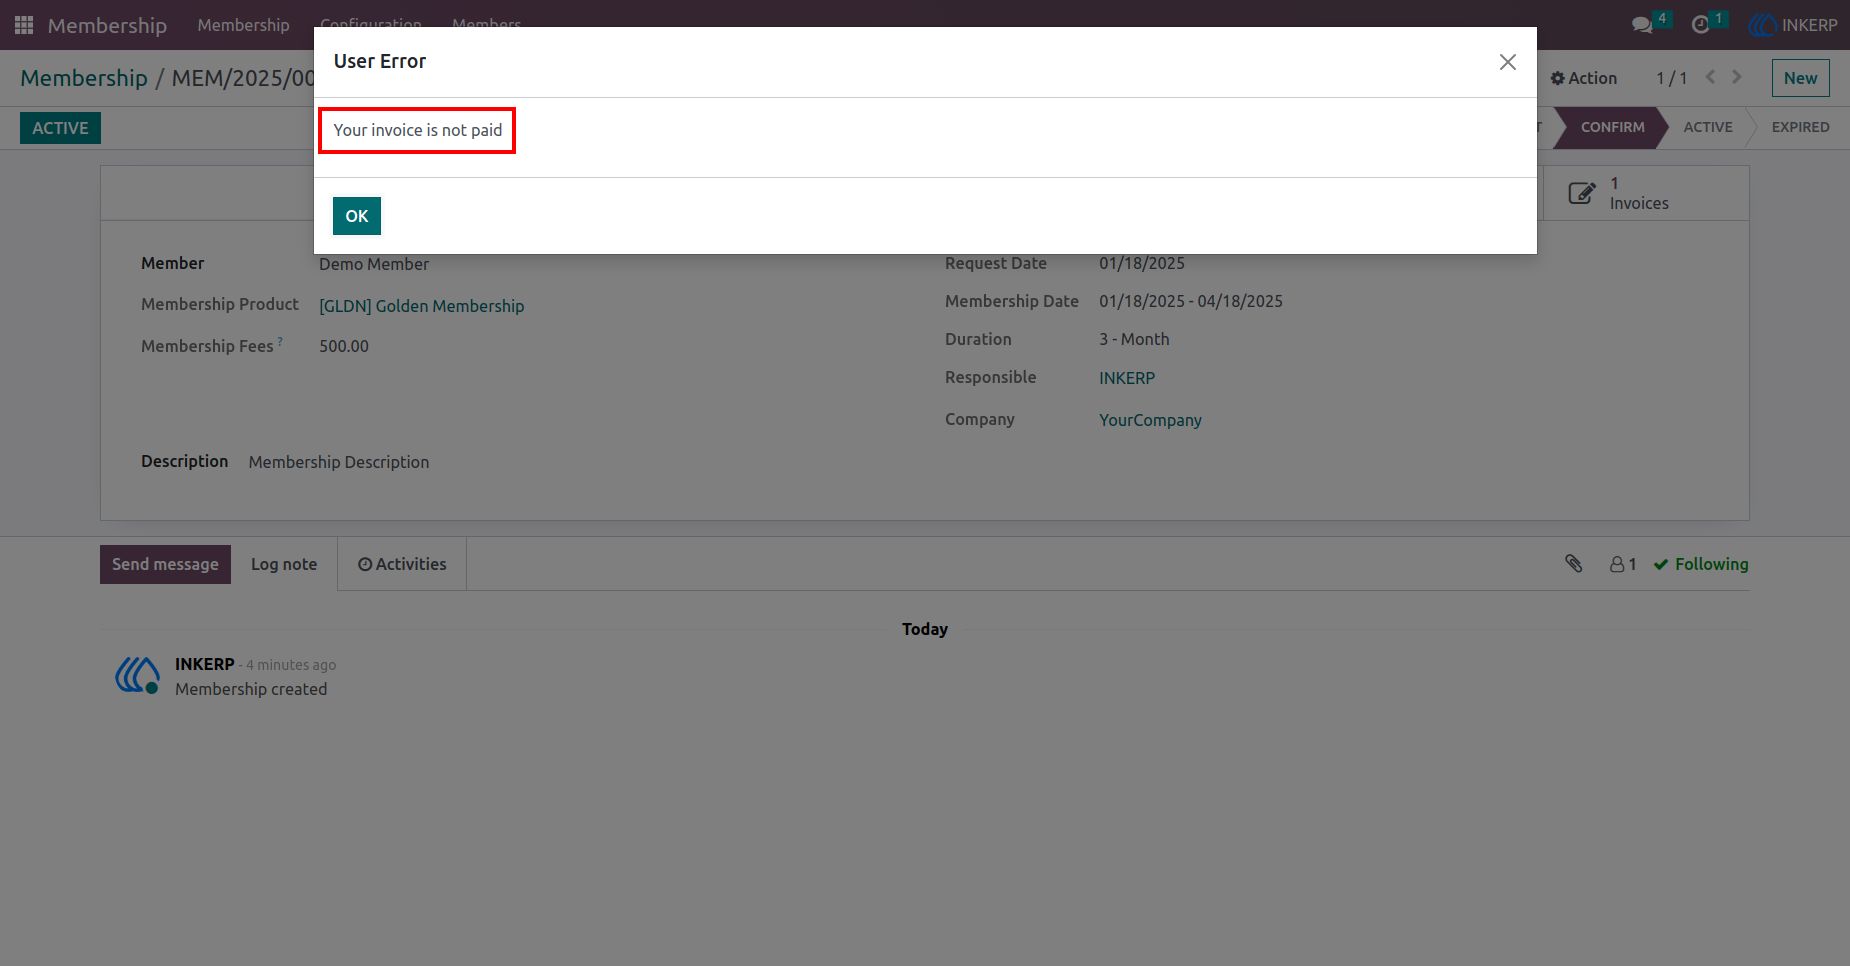Image resolution: width=1850 pixels, height=966 pixels.
Task: Click the Demo Member field value
Action: [x=374, y=264]
